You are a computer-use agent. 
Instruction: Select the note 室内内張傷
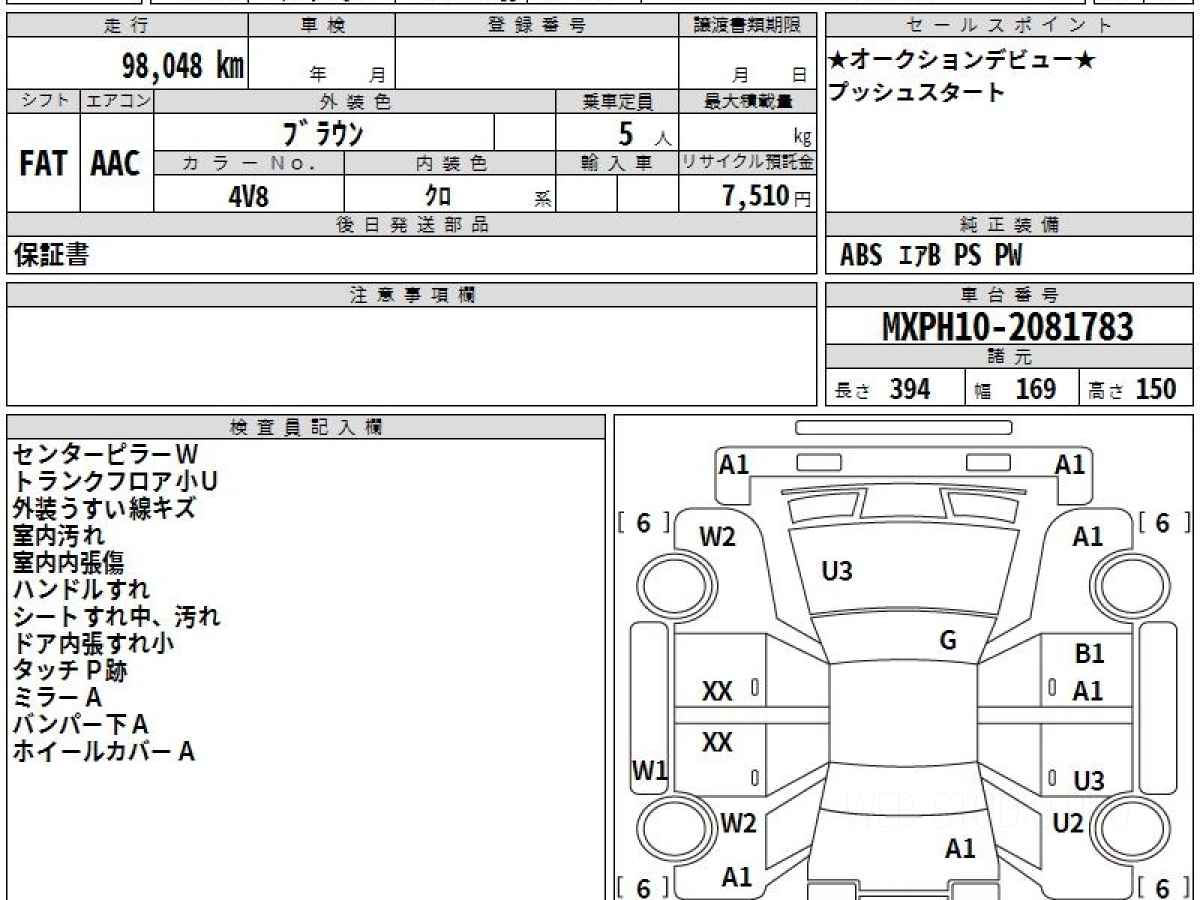point(69,563)
